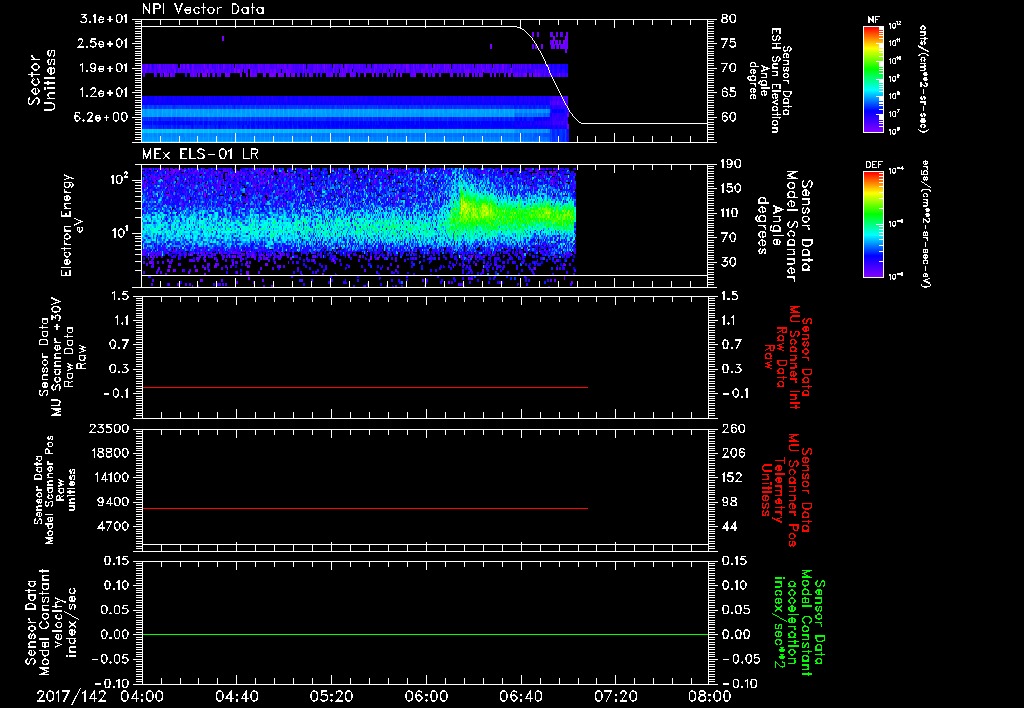Click the 06:40 time axis label
This screenshot has width=1024, height=708.
[520, 696]
